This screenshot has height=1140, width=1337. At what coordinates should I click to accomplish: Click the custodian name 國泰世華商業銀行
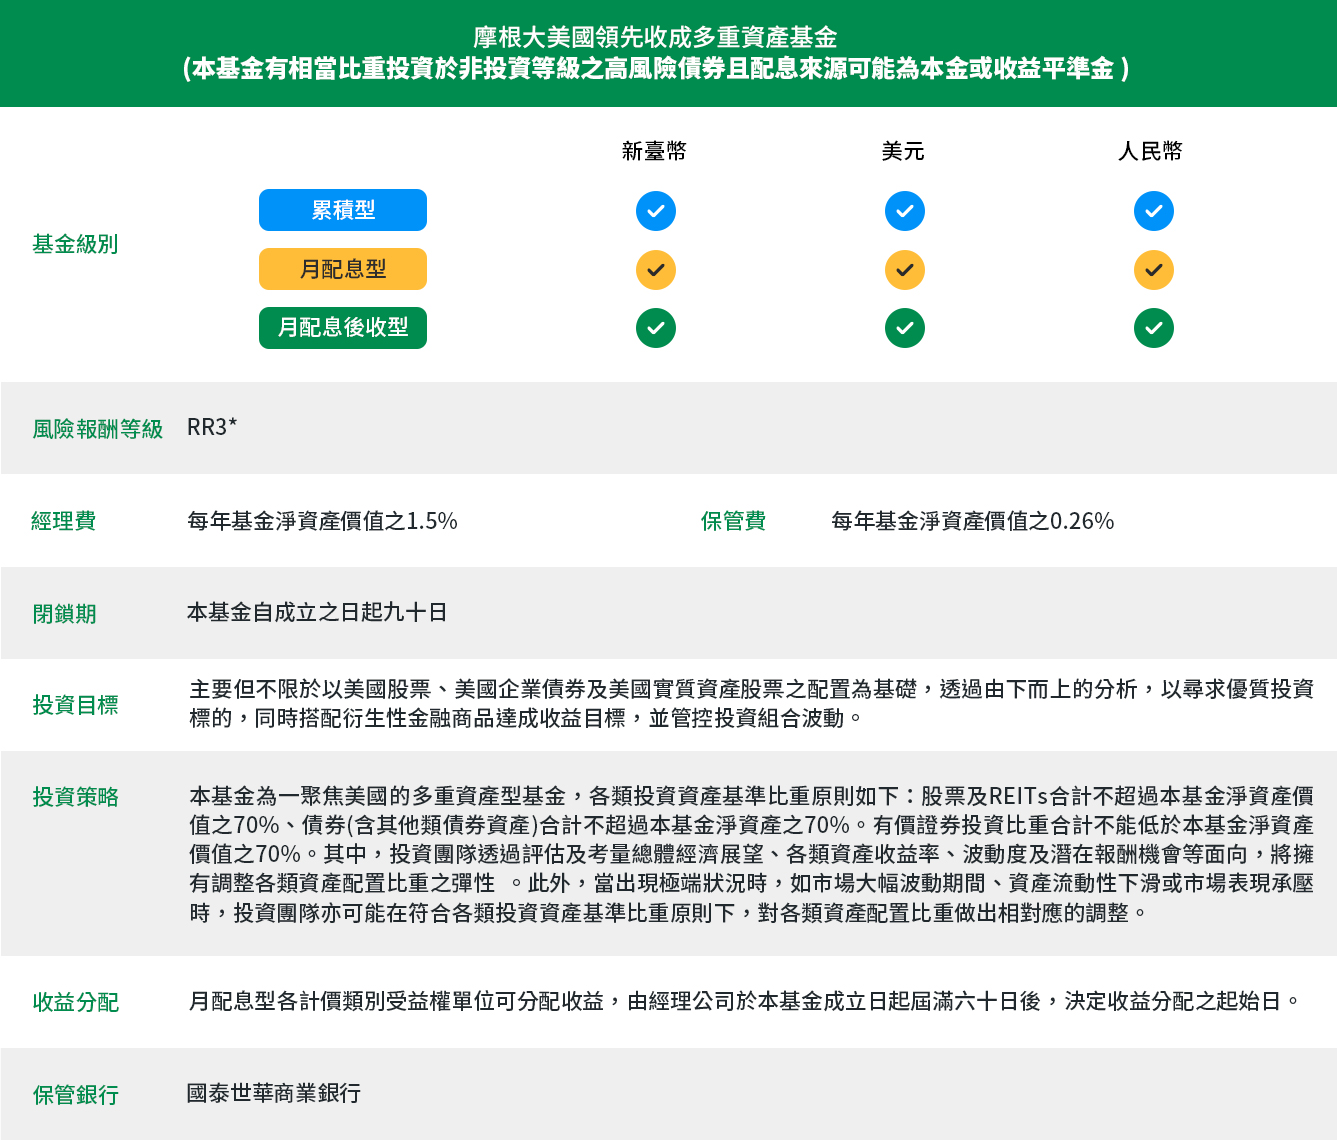tap(274, 1093)
